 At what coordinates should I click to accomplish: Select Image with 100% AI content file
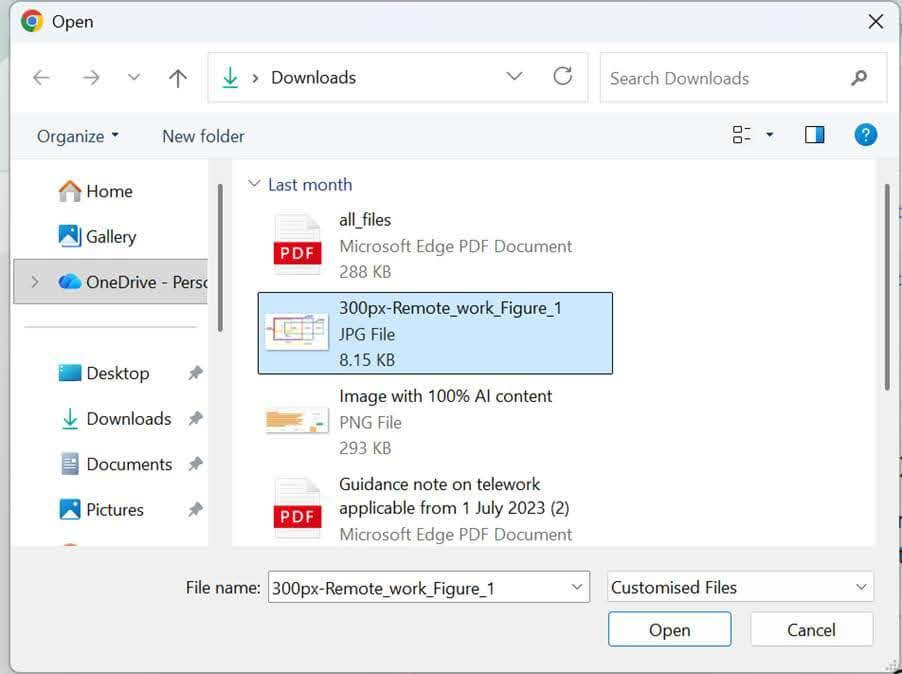click(x=420, y=421)
